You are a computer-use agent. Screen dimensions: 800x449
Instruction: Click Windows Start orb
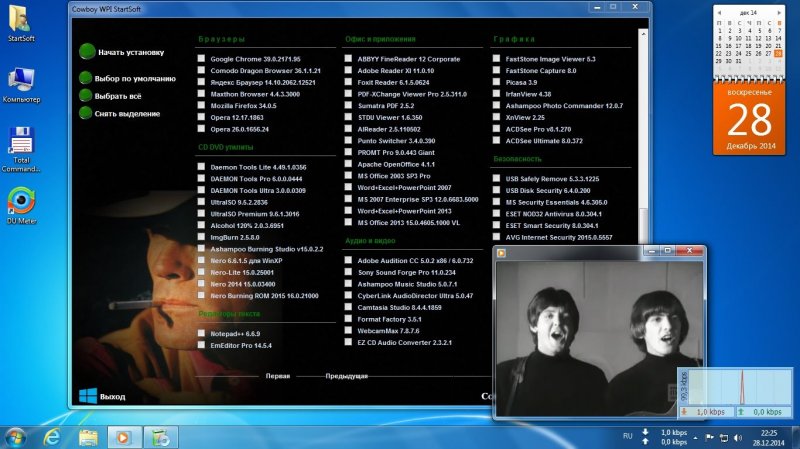pyautogui.click(x=15, y=437)
